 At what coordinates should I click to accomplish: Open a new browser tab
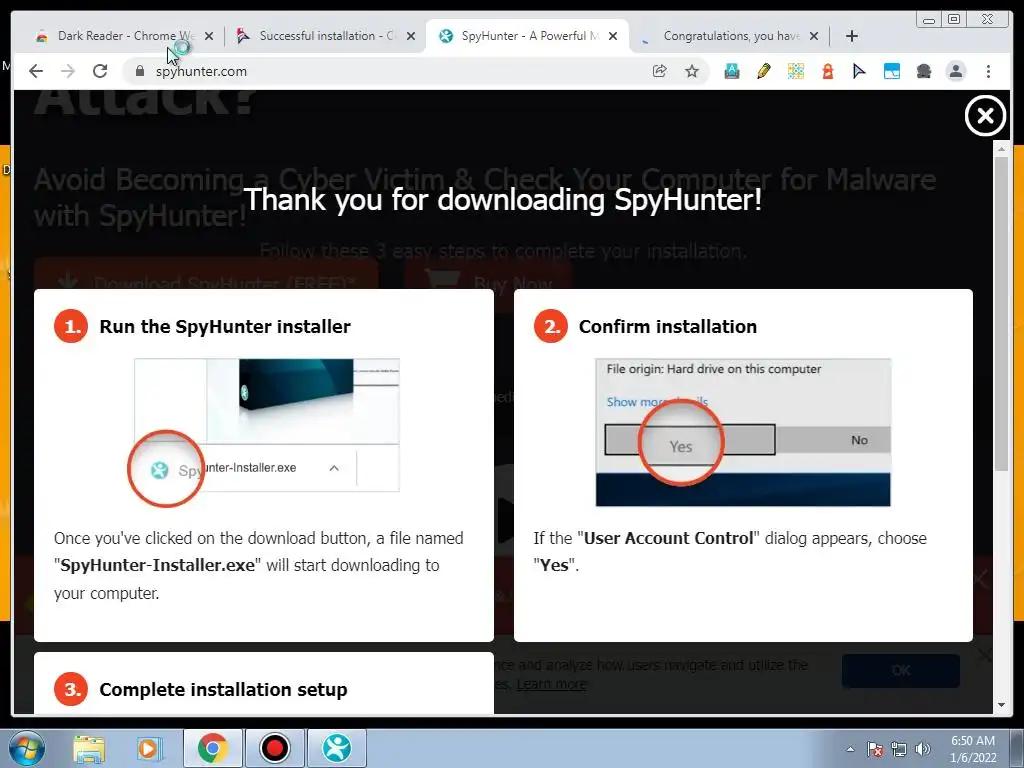(x=852, y=36)
